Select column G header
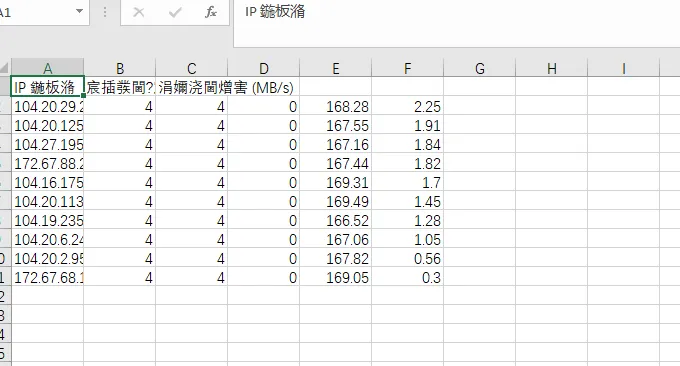 click(x=480, y=68)
